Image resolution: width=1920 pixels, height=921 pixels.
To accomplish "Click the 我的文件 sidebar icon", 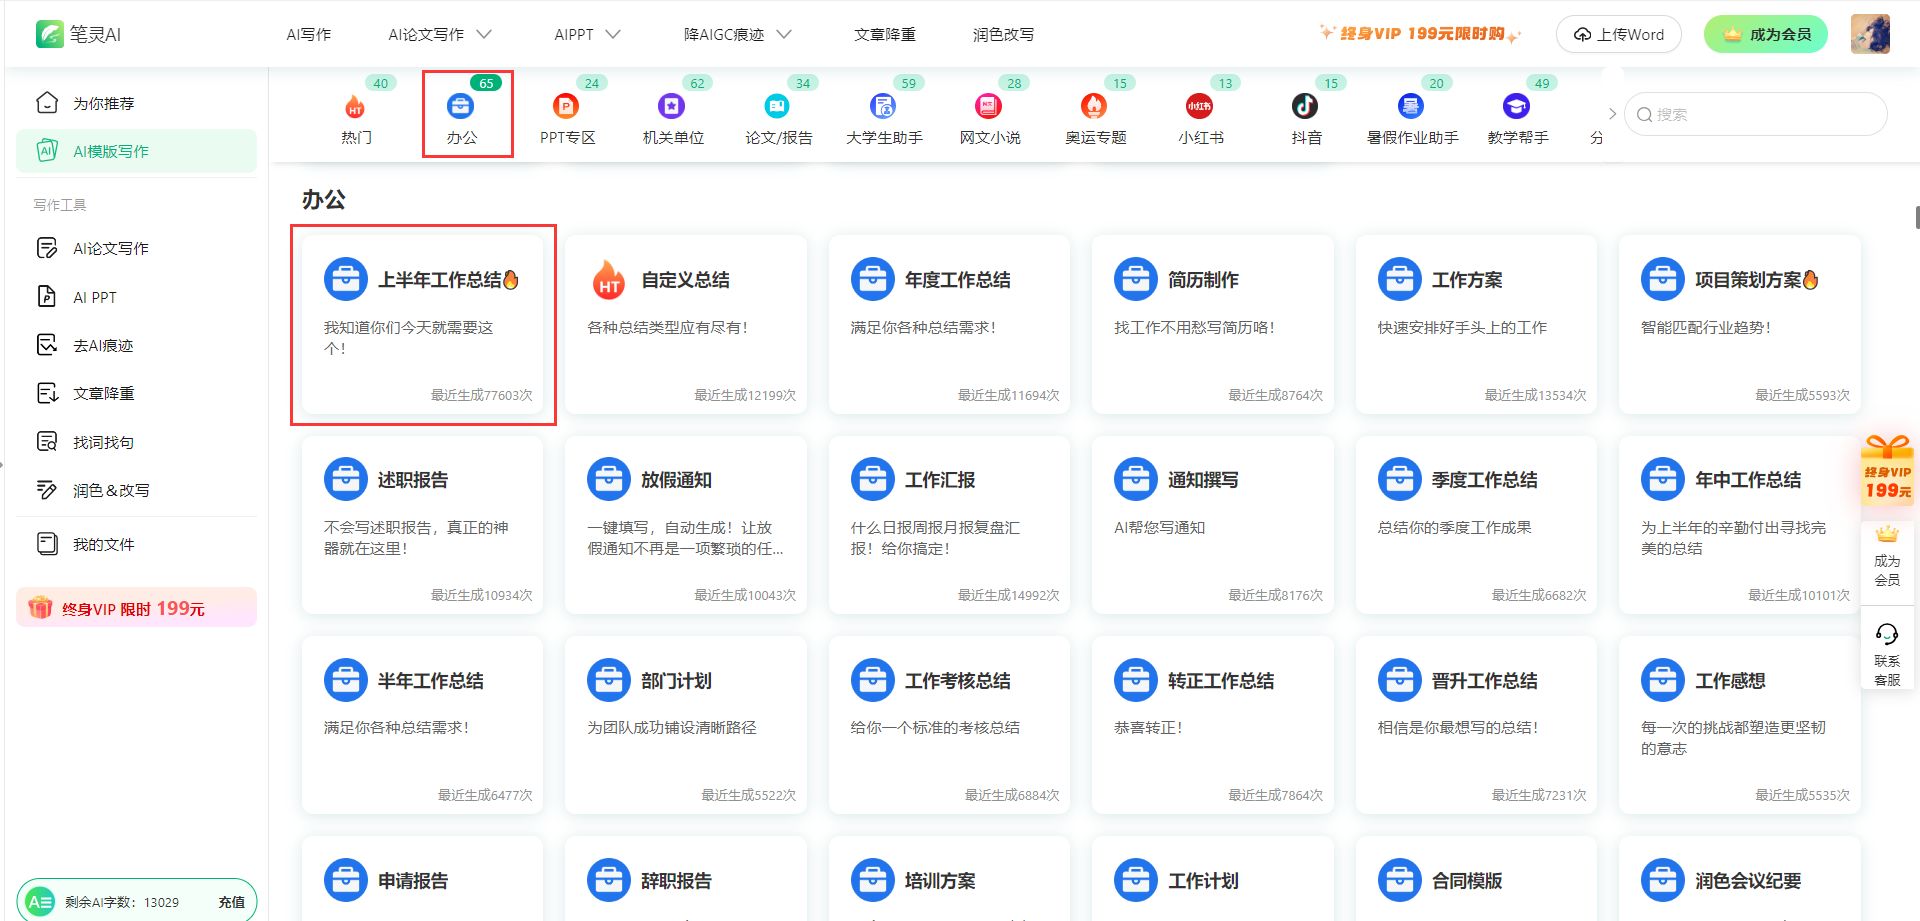I will (x=47, y=544).
